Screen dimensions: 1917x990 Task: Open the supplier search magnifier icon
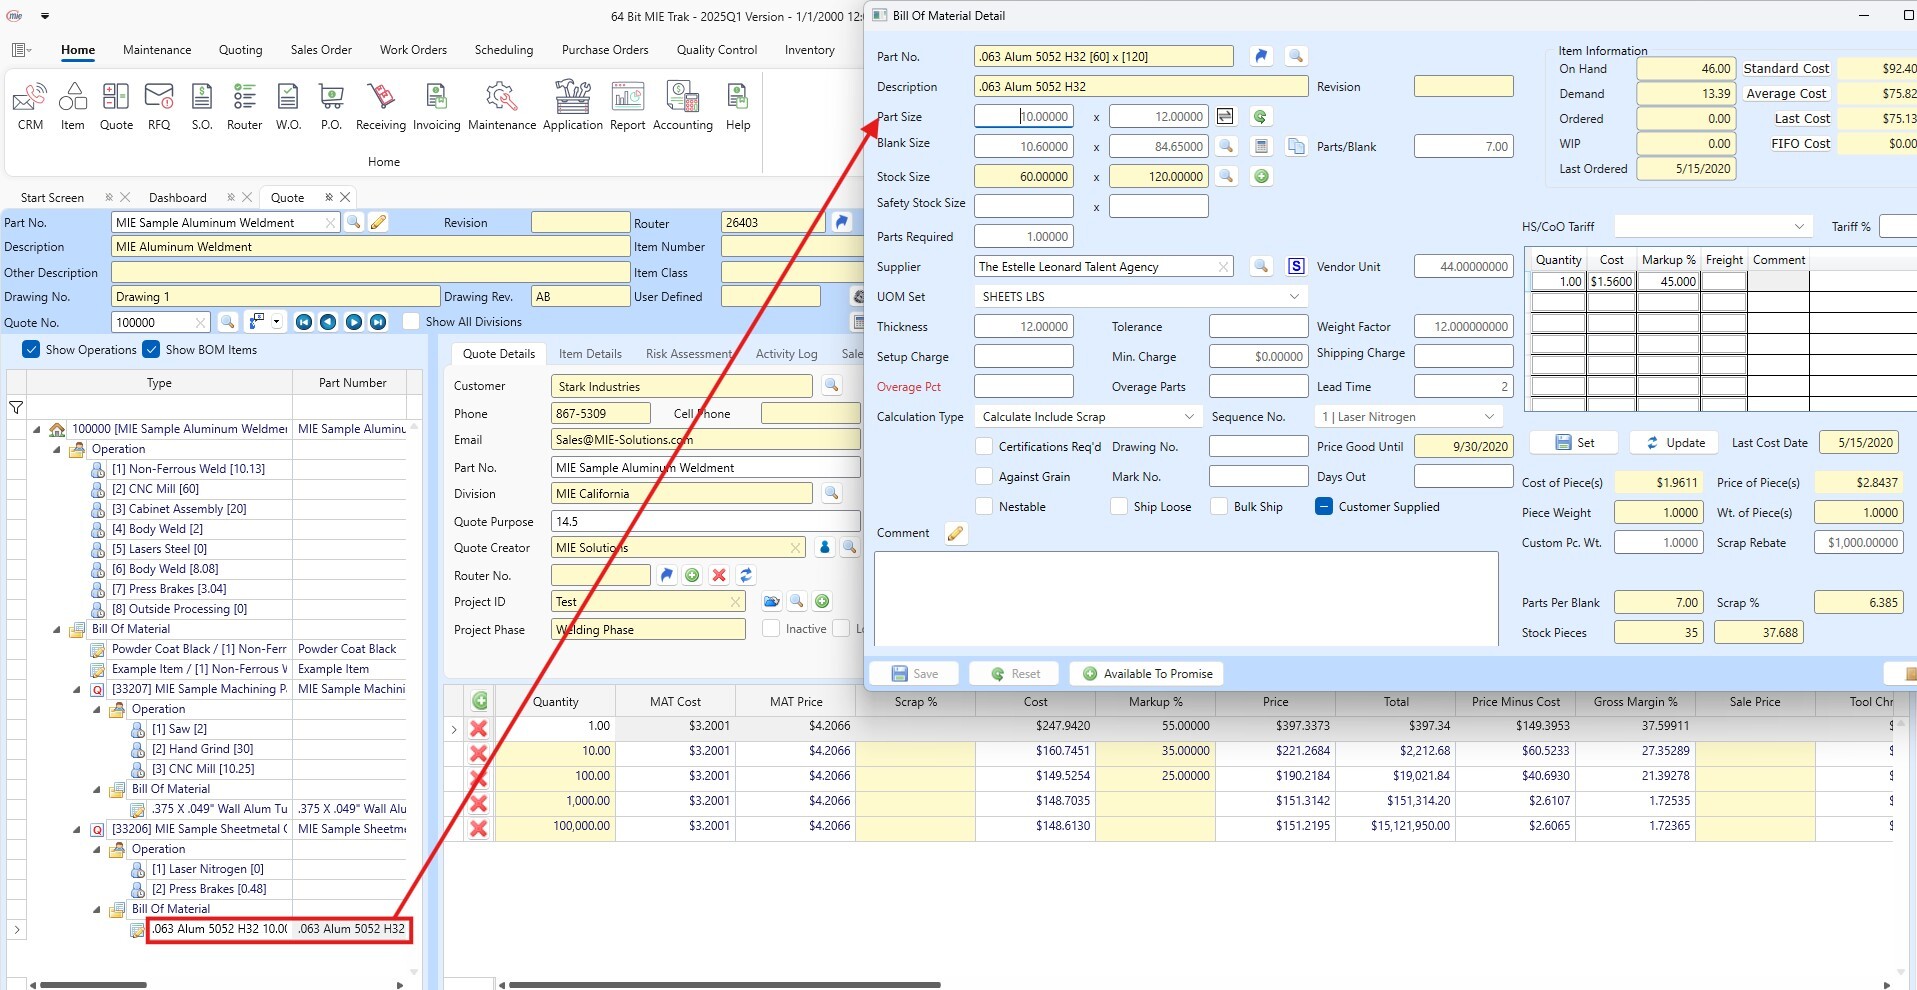coord(1260,266)
